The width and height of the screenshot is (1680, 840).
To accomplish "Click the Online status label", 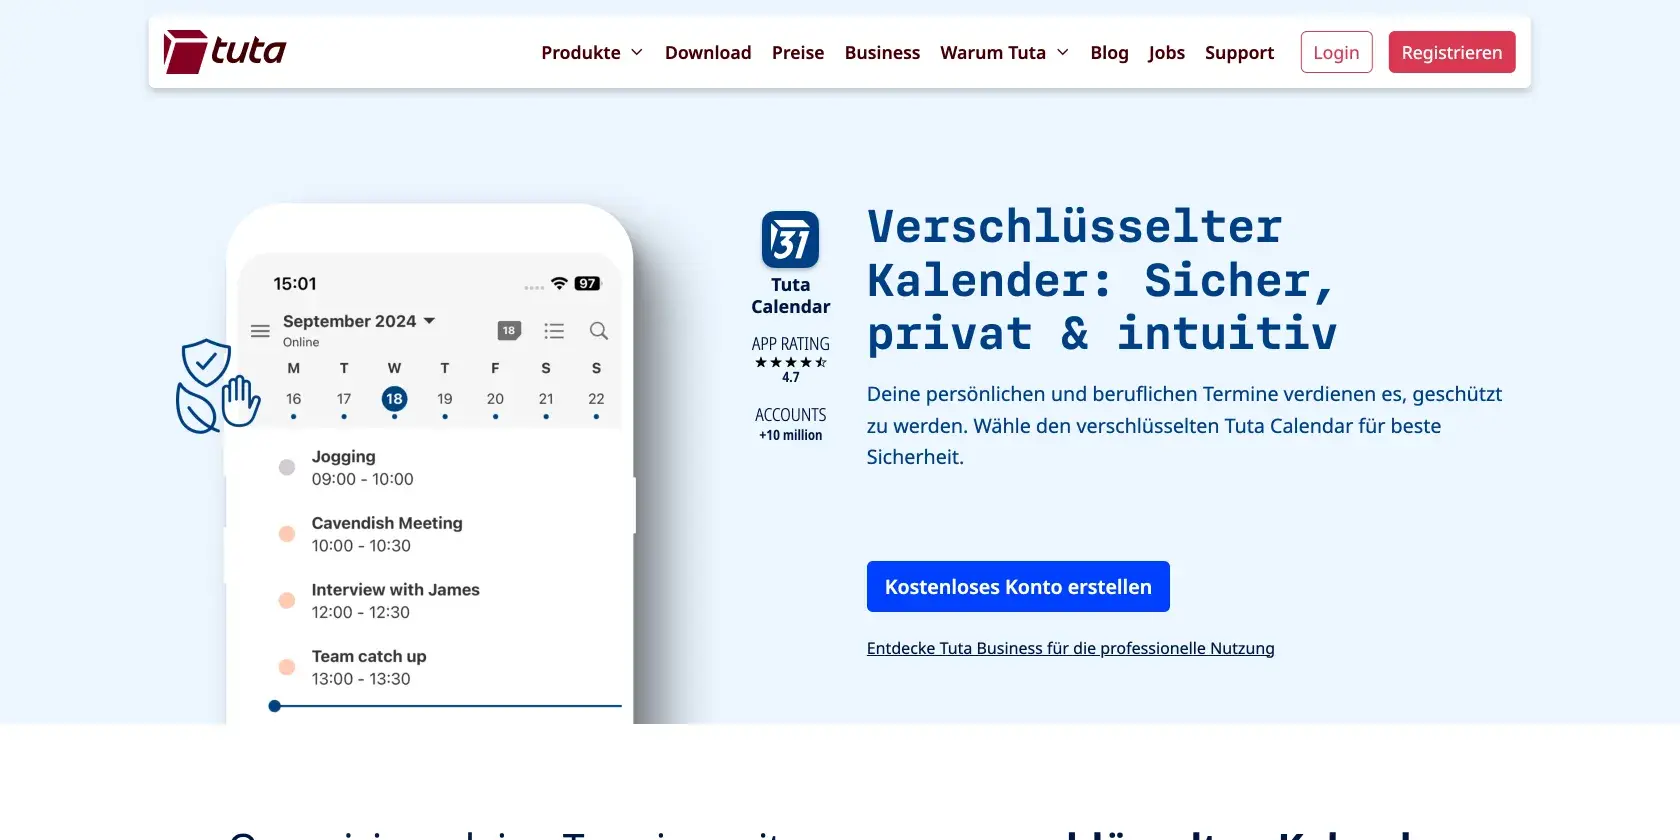I will [301, 342].
